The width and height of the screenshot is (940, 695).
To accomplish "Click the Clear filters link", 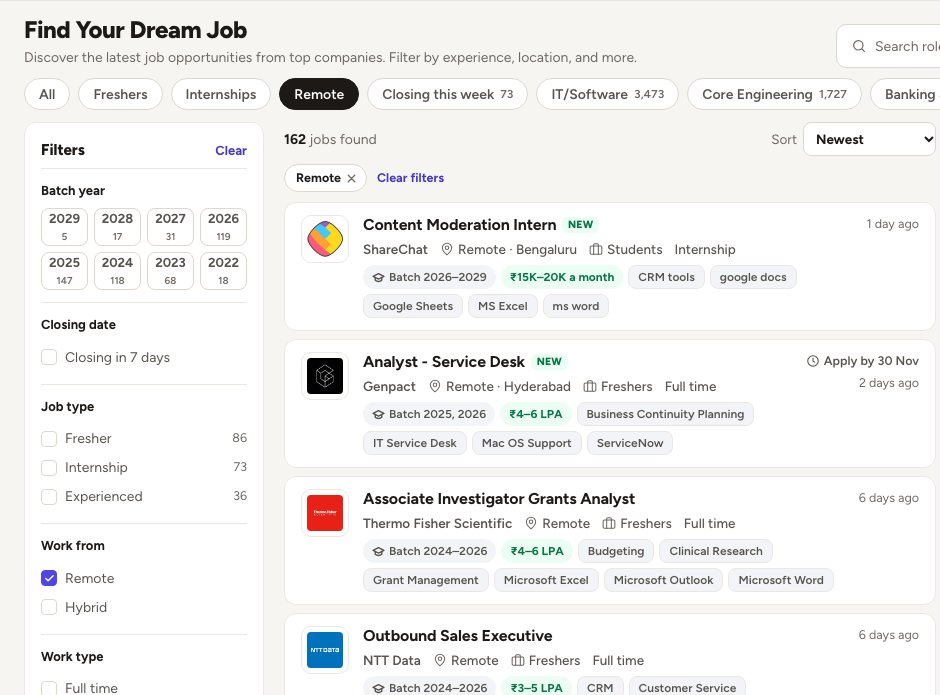I will [410, 178].
